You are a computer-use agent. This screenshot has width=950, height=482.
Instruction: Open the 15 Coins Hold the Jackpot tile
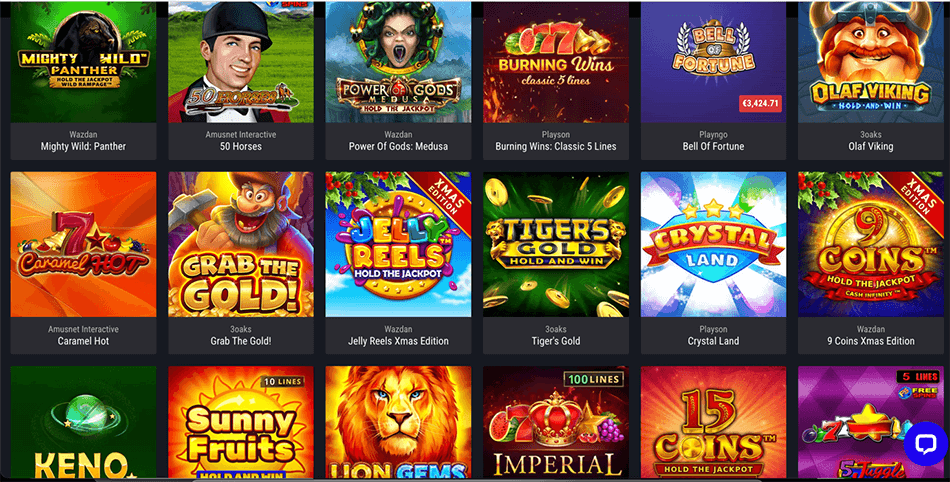713,422
